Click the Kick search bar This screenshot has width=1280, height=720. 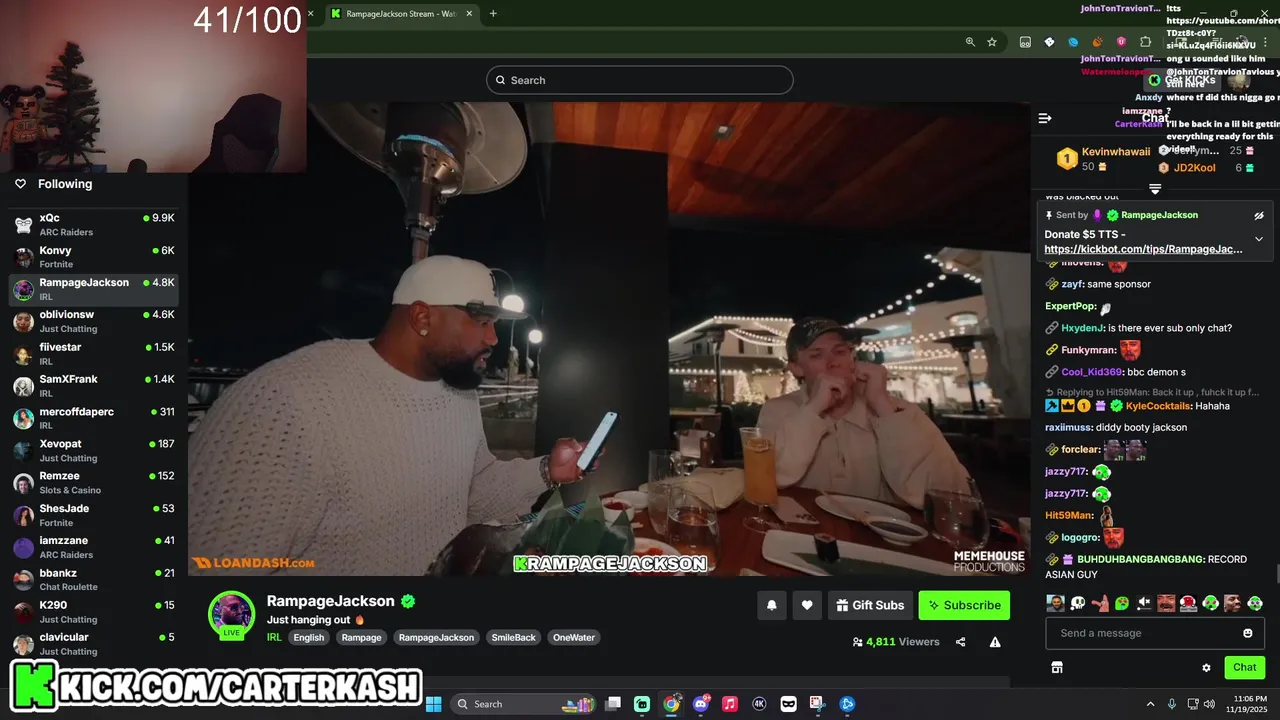point(640,80)
